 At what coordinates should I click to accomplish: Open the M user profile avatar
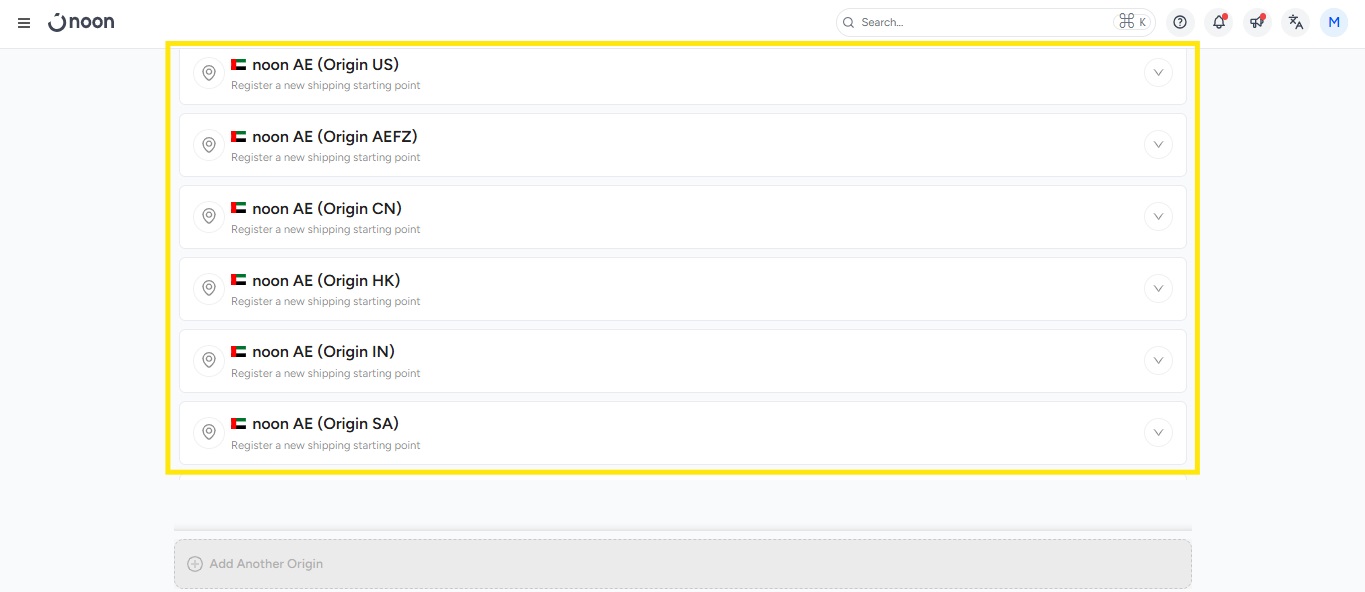coord(1334,22)
